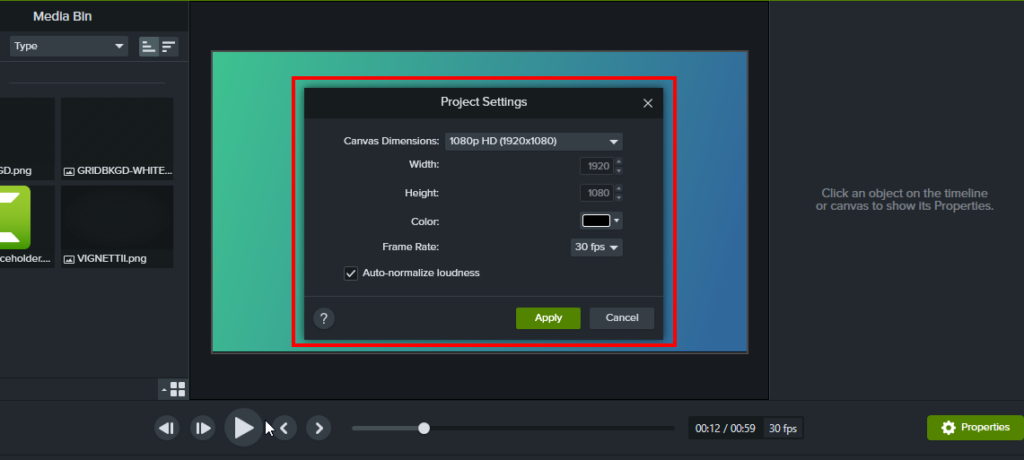
Task: Click the Media Bin panel title
Action: click(62, 16)
